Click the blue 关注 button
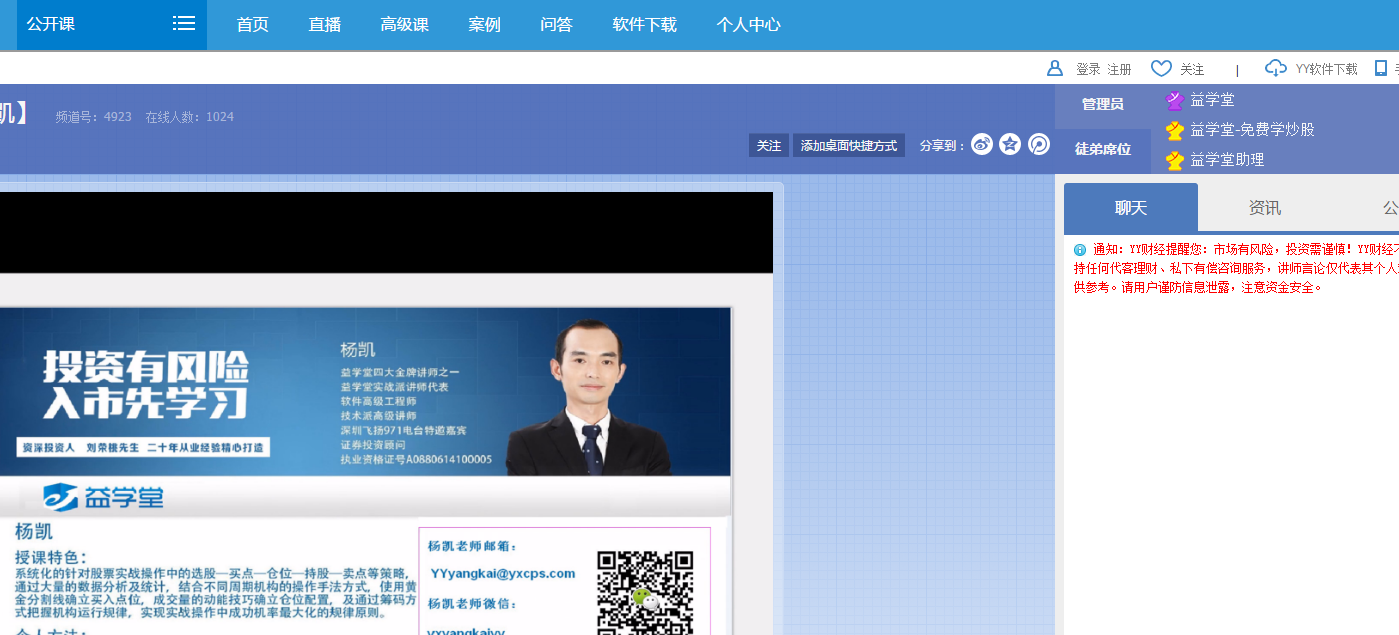 [x=769, y=146]
